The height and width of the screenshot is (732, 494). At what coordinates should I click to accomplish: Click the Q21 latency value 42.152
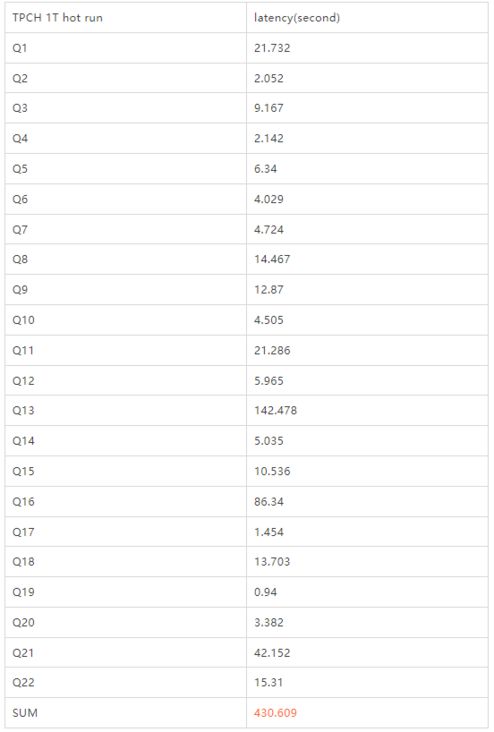272,653
